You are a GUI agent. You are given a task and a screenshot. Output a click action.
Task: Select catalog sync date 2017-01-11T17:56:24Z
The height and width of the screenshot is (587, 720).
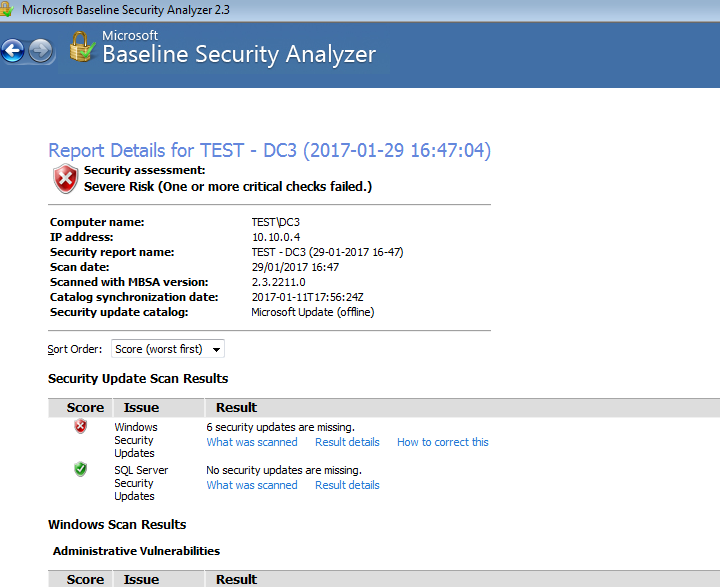tap(308, 297)
